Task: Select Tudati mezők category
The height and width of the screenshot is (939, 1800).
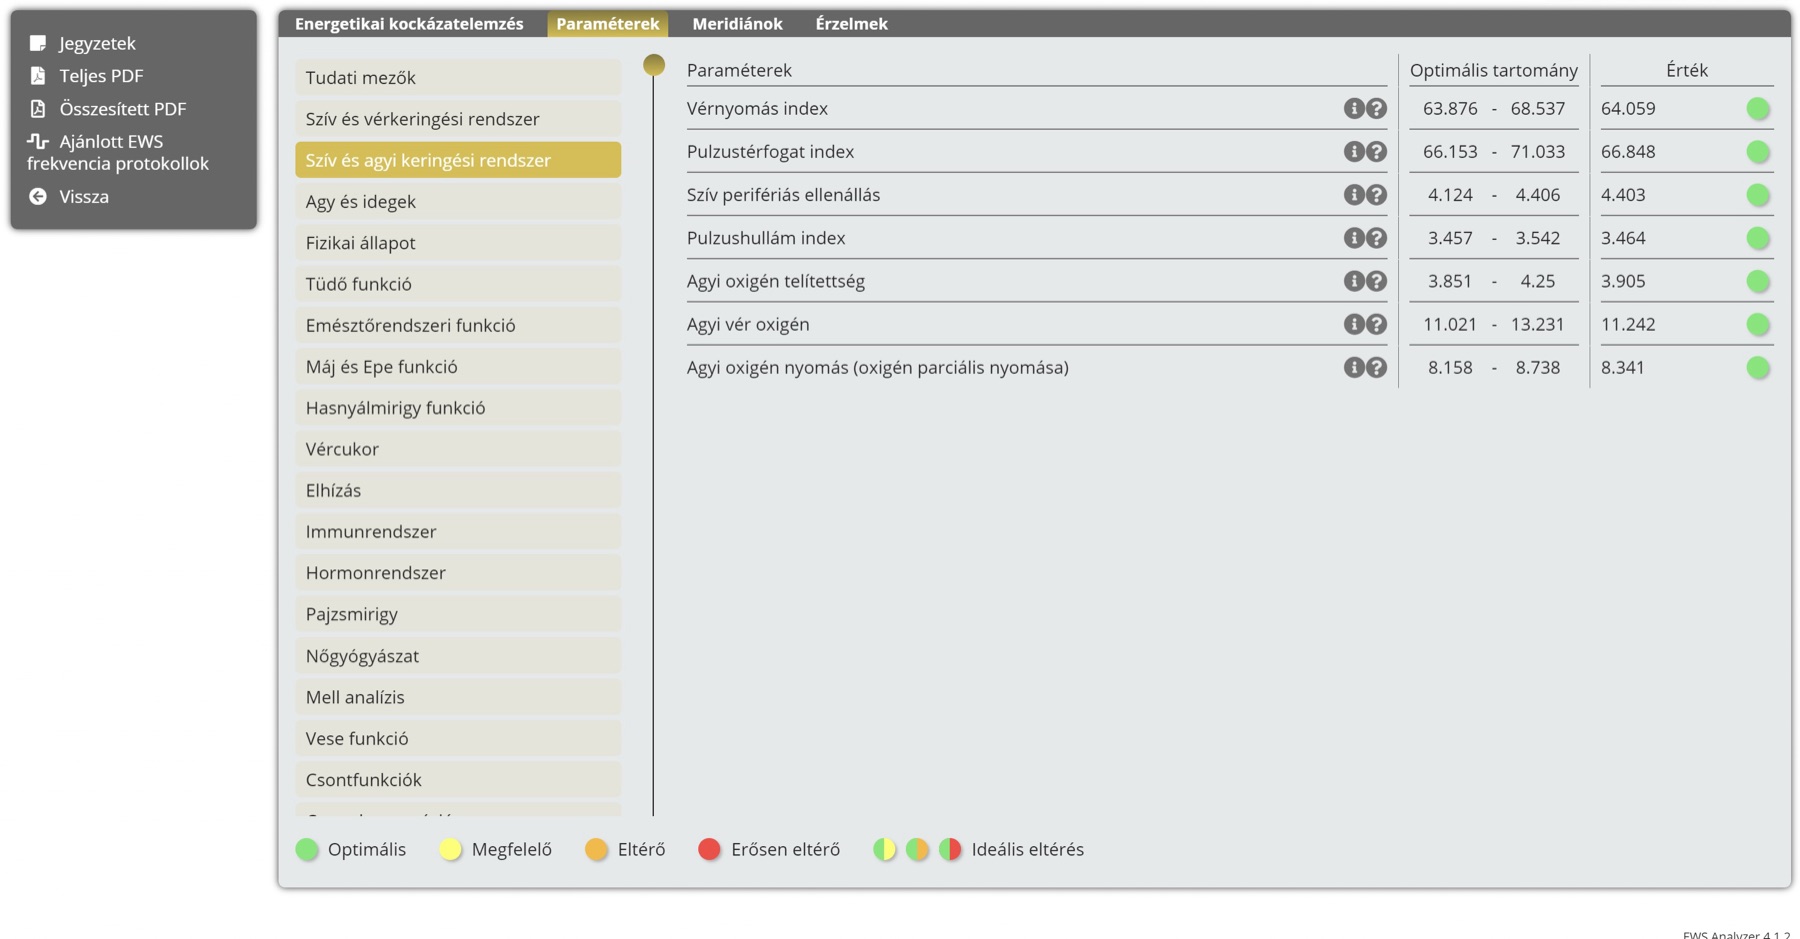Action: tap(458, 77)
